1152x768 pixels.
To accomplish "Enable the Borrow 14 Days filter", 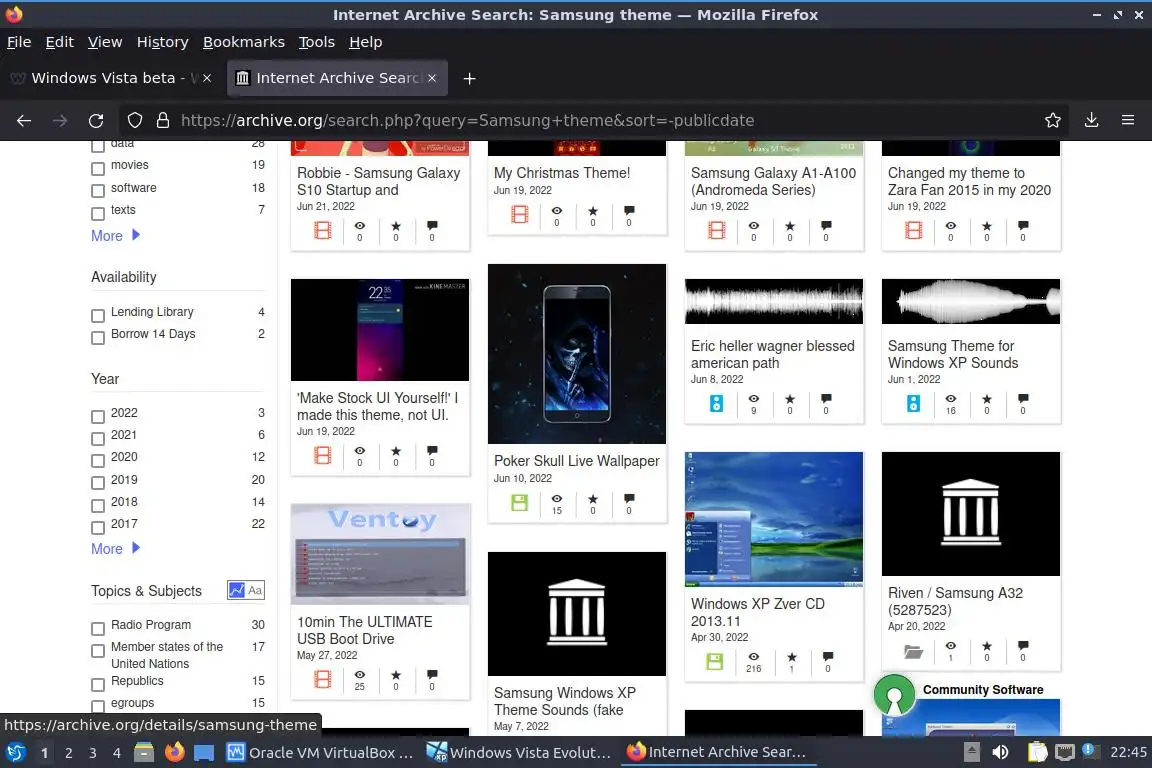I will point(98,338).
